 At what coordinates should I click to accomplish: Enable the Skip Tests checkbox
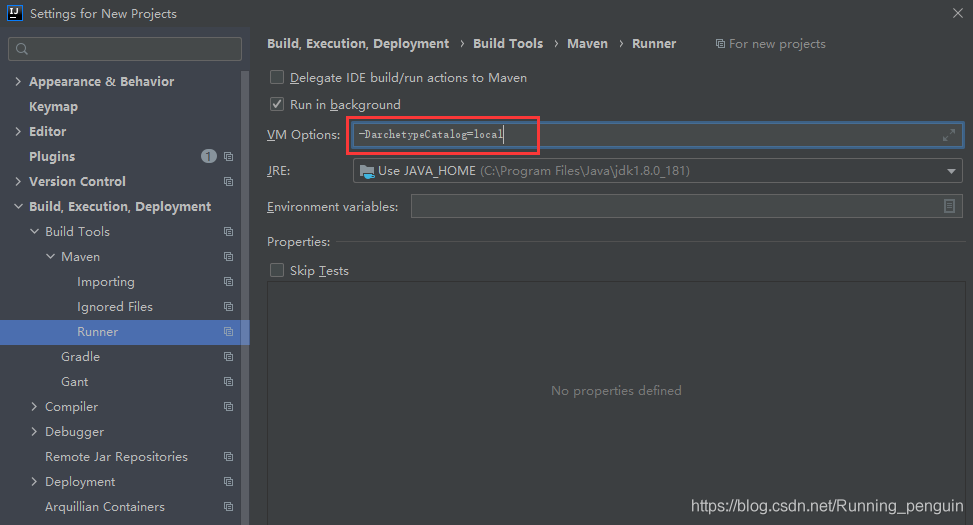point(277,271)
